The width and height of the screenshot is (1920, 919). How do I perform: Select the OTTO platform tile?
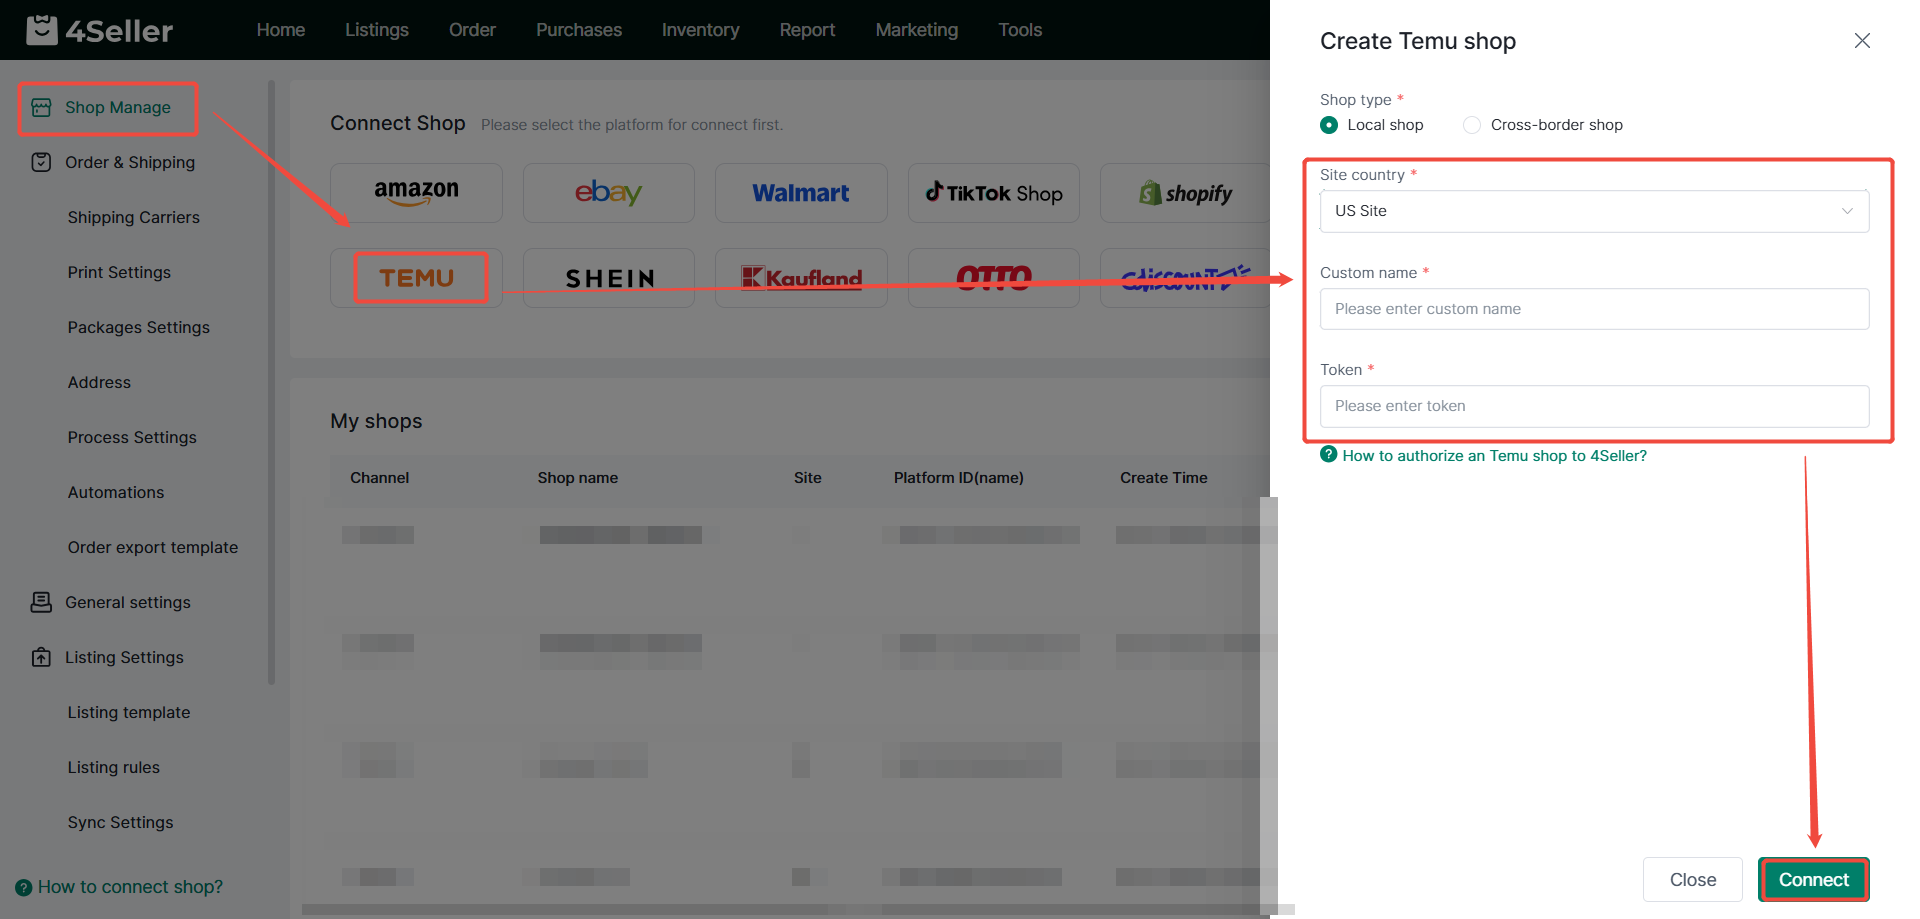click(994, 278)
